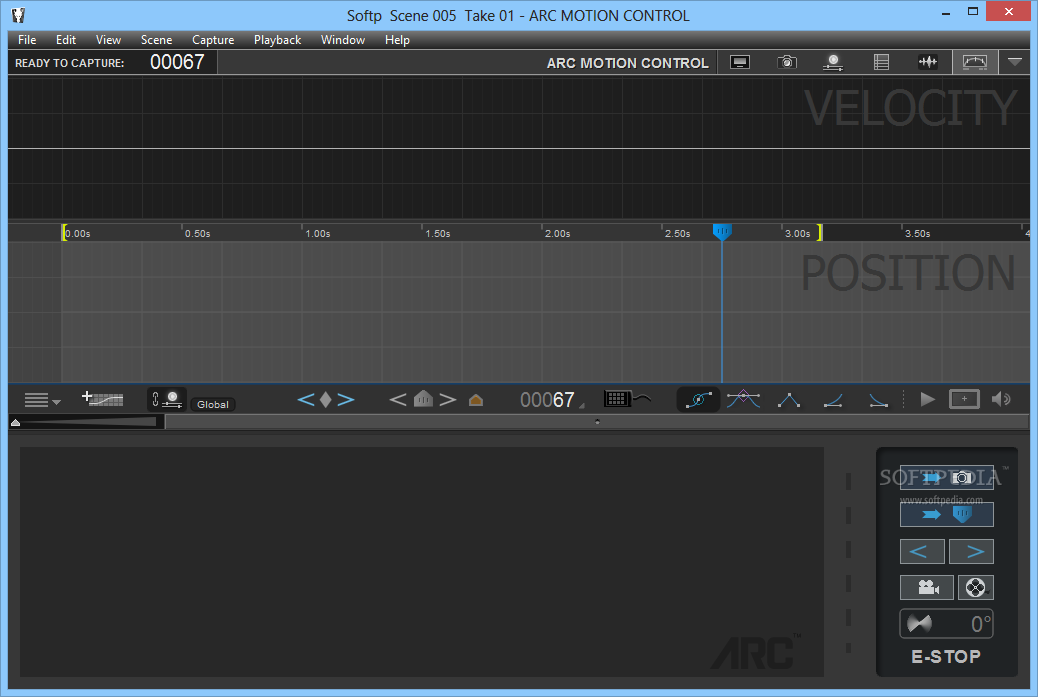This screenshot has height=697, width=1038.
Task: Click the horizontal timeline scrollbar
Action: (x=596, y=422)
